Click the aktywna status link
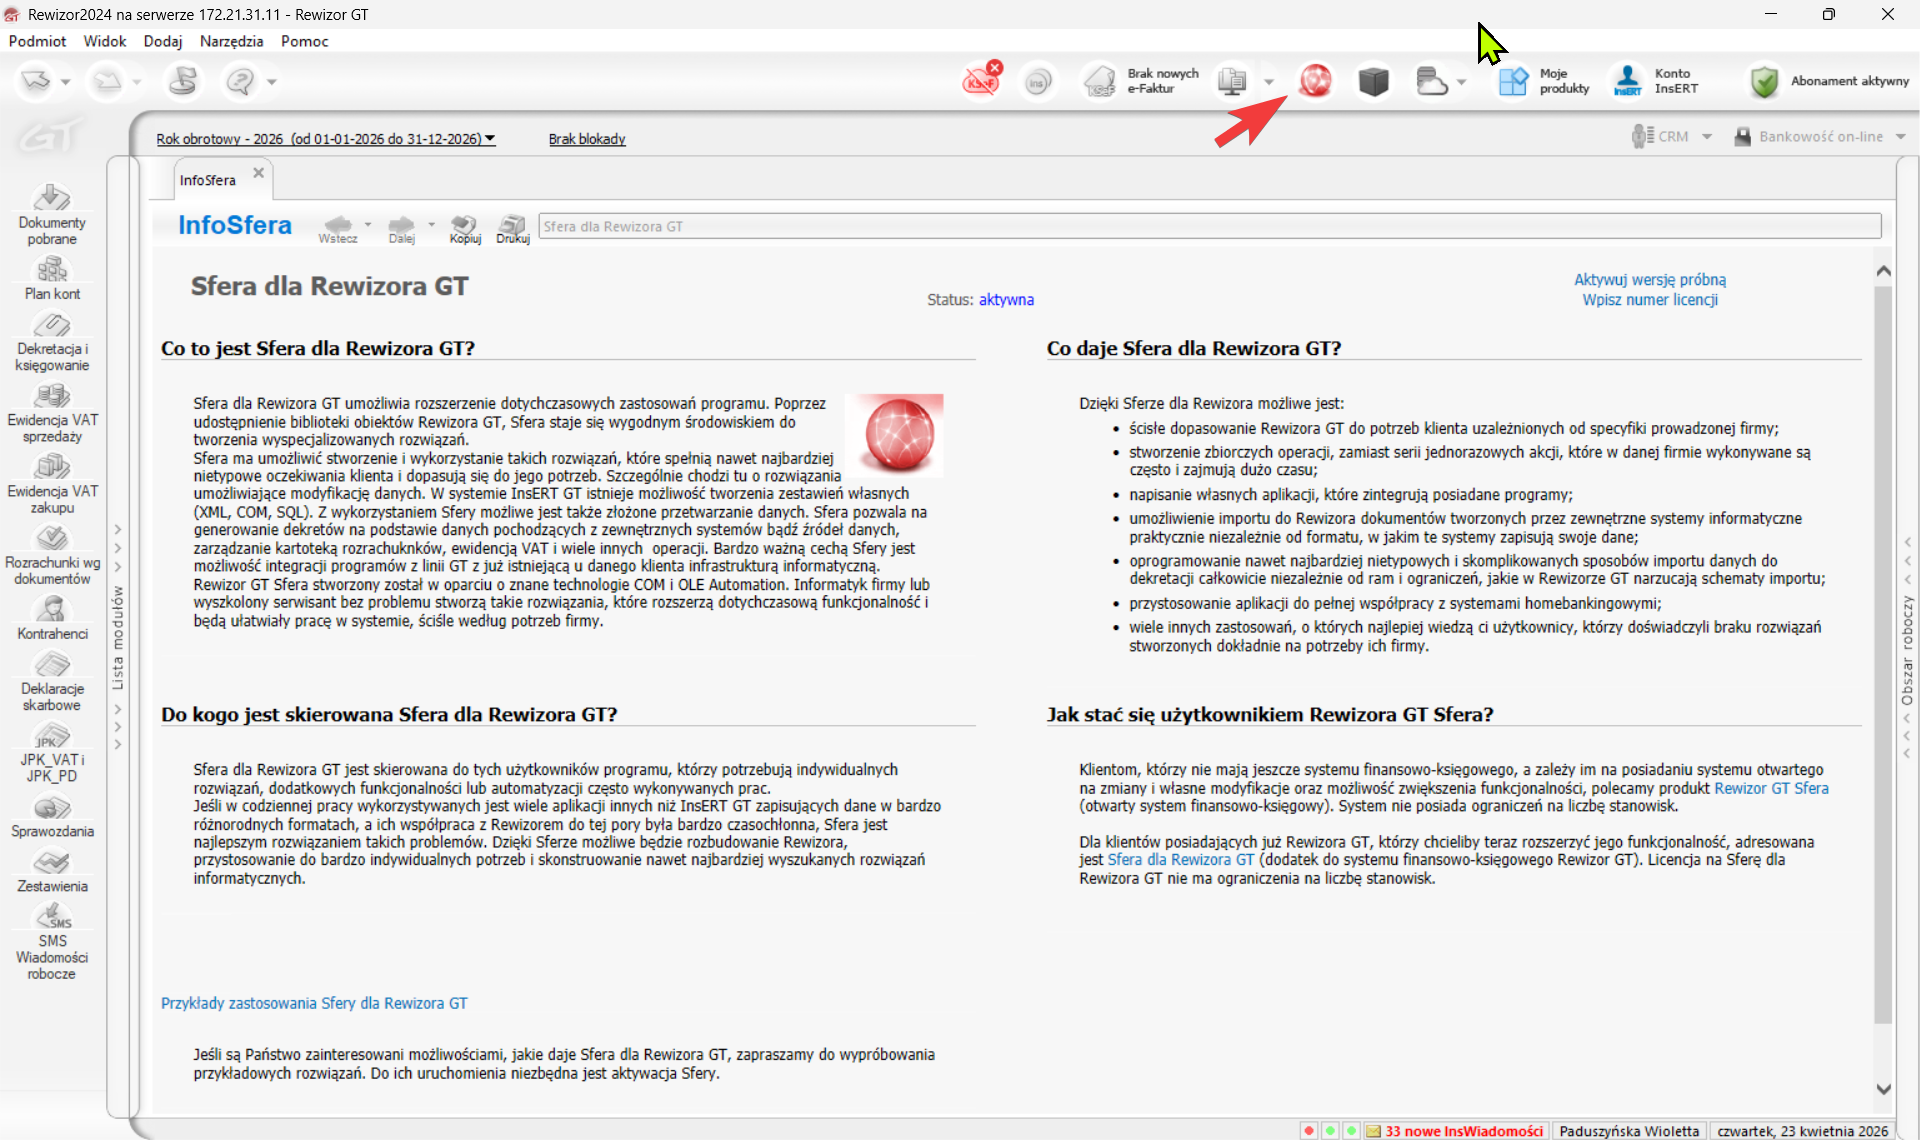The height and width of the screenshot is (1140, 1920). [1006, 300]
